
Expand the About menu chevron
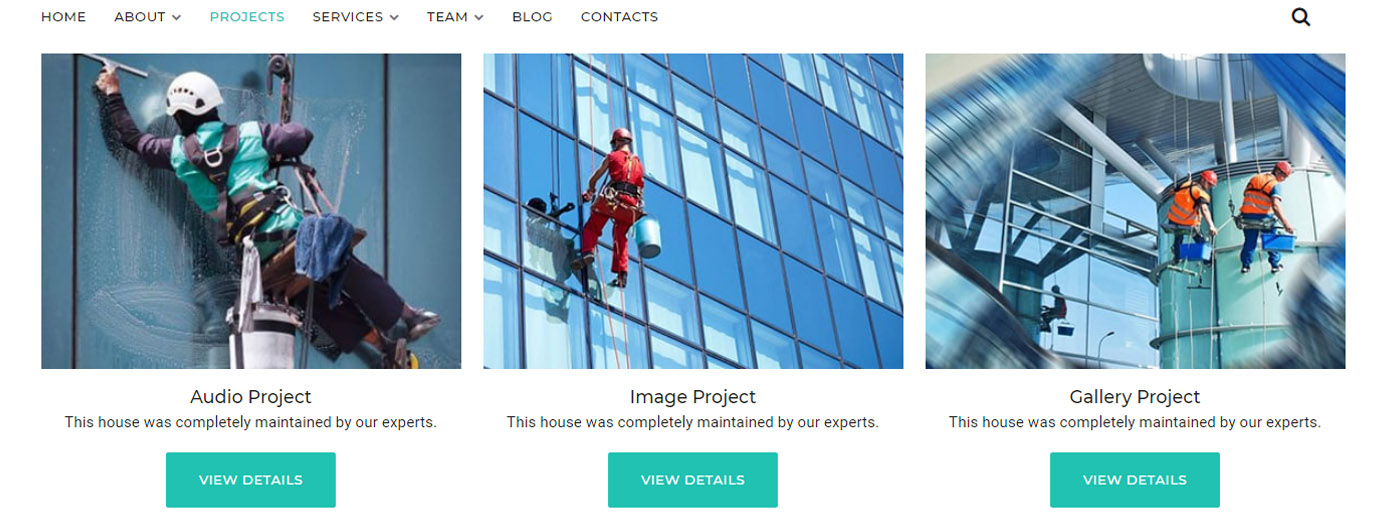click(176, 18)
